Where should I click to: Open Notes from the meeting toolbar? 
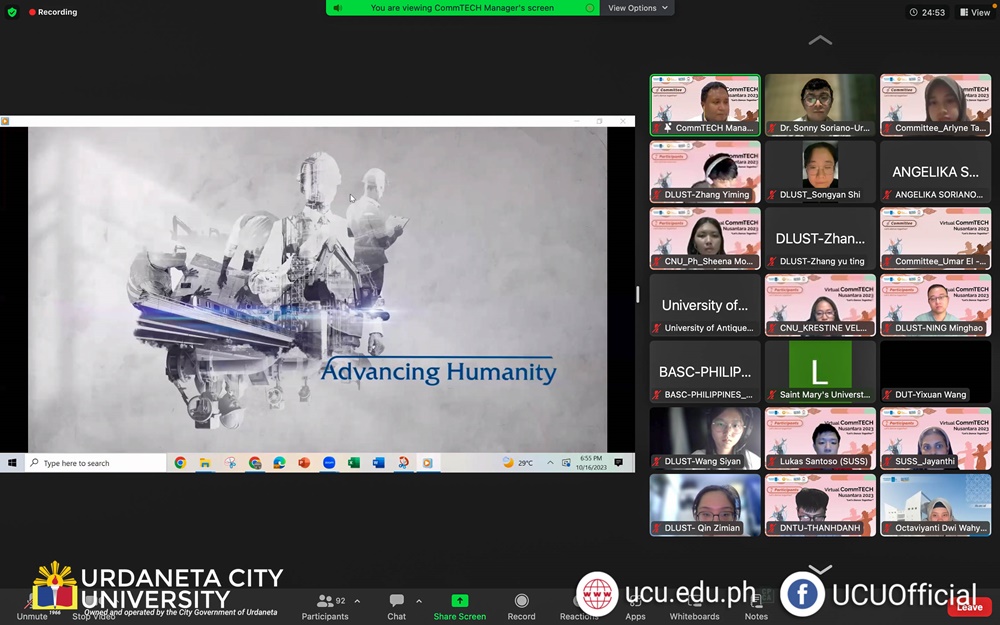point(756,607)
